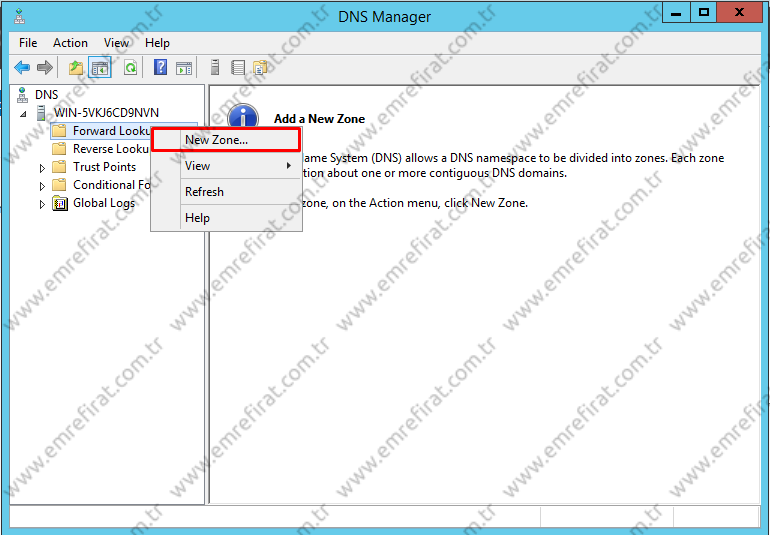770x535 pixels.
Task: Select Refresh in the context menu
Action: pos(204,192)
